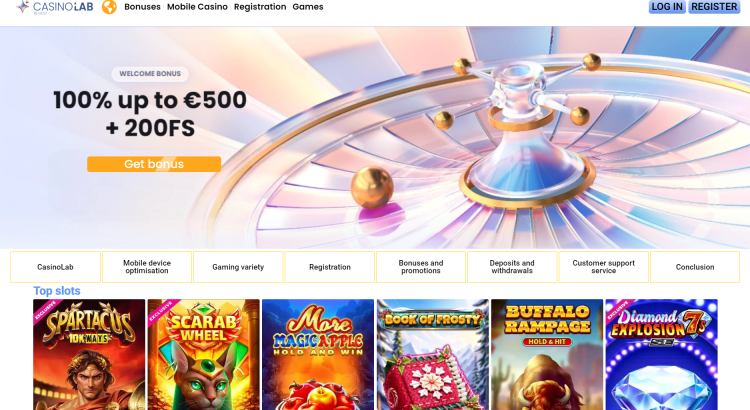Open Games in top navigation
Screen dimensions: 750x410
point(308,7)
